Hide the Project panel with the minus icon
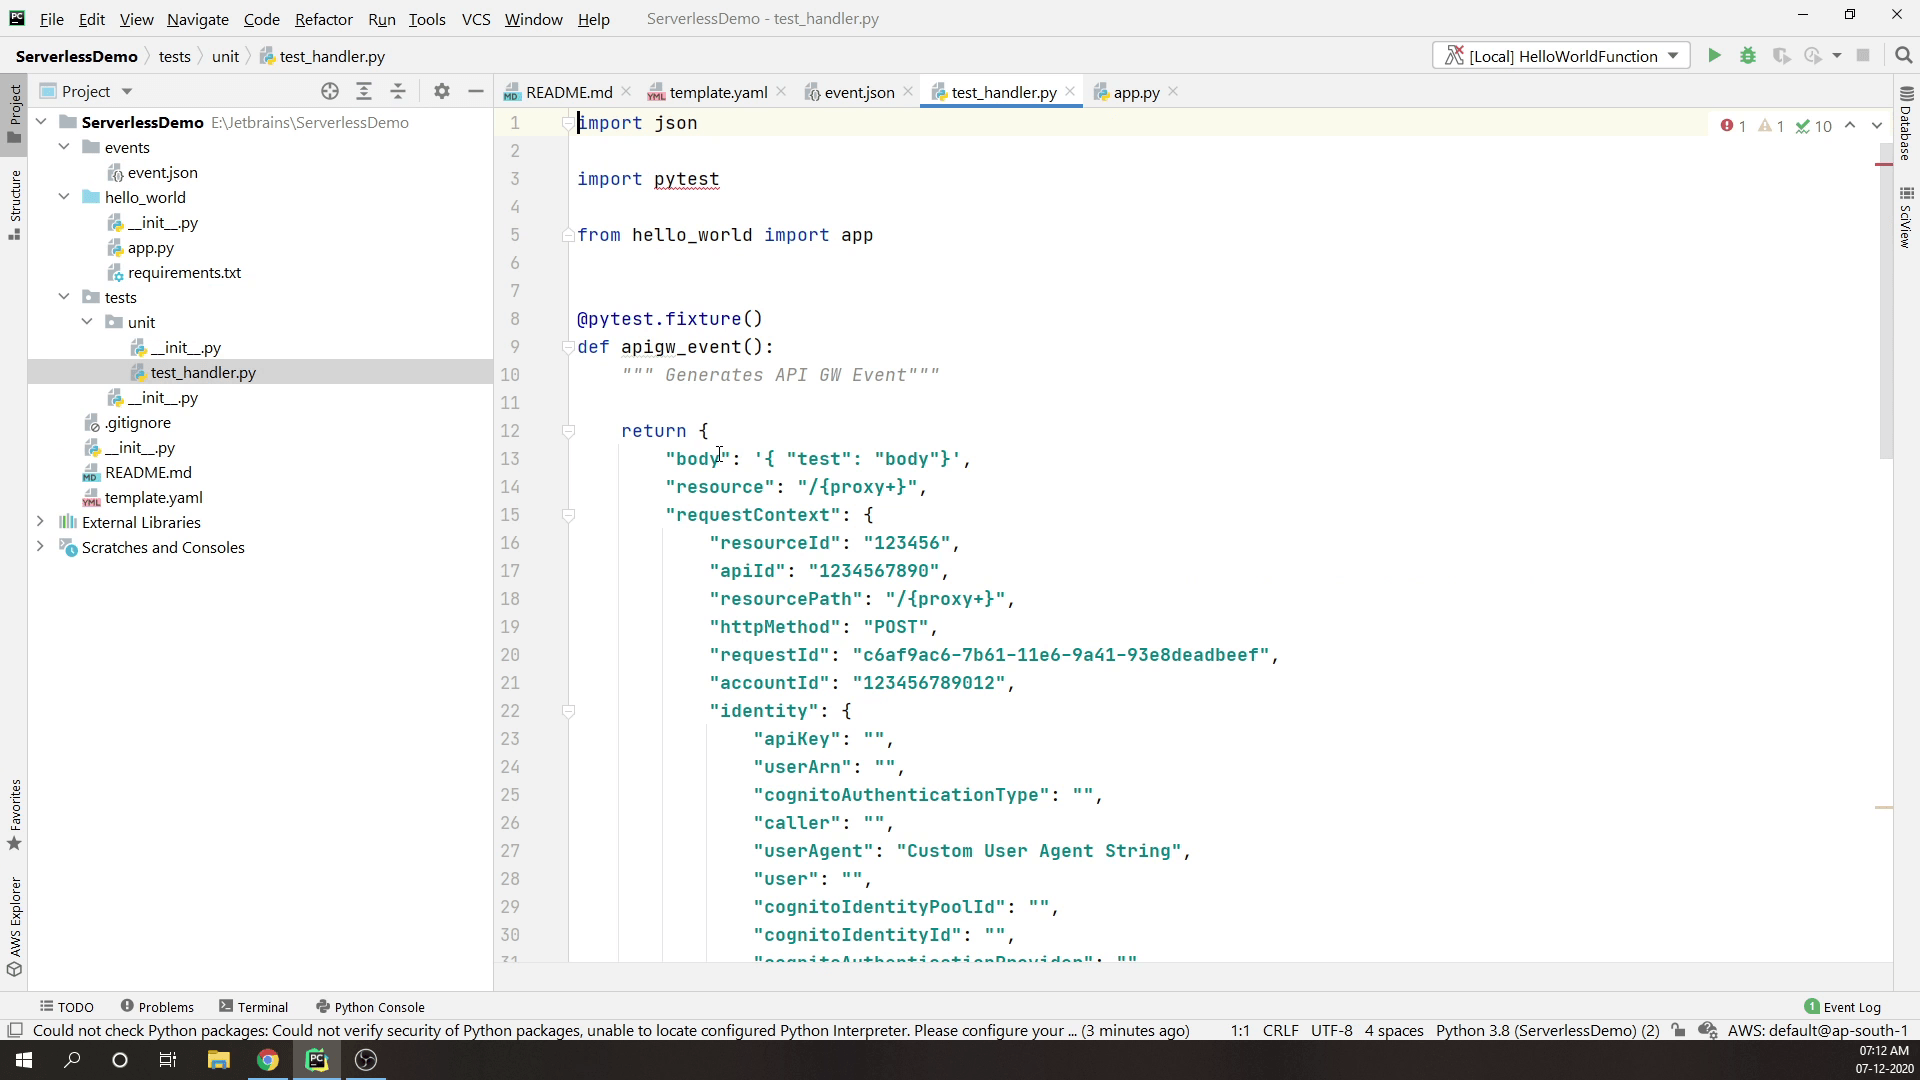1920x1080 pixels. (x=476, y=91)
